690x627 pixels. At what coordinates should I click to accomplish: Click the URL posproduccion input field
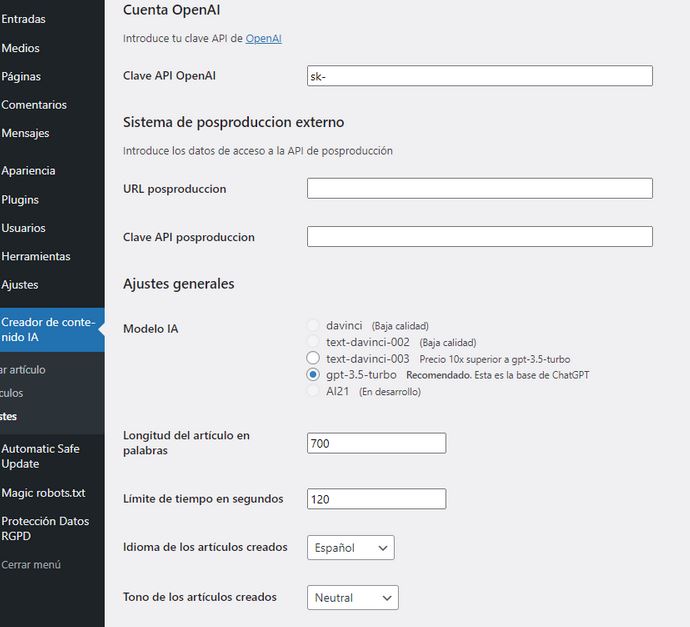(x=480, y=188)
